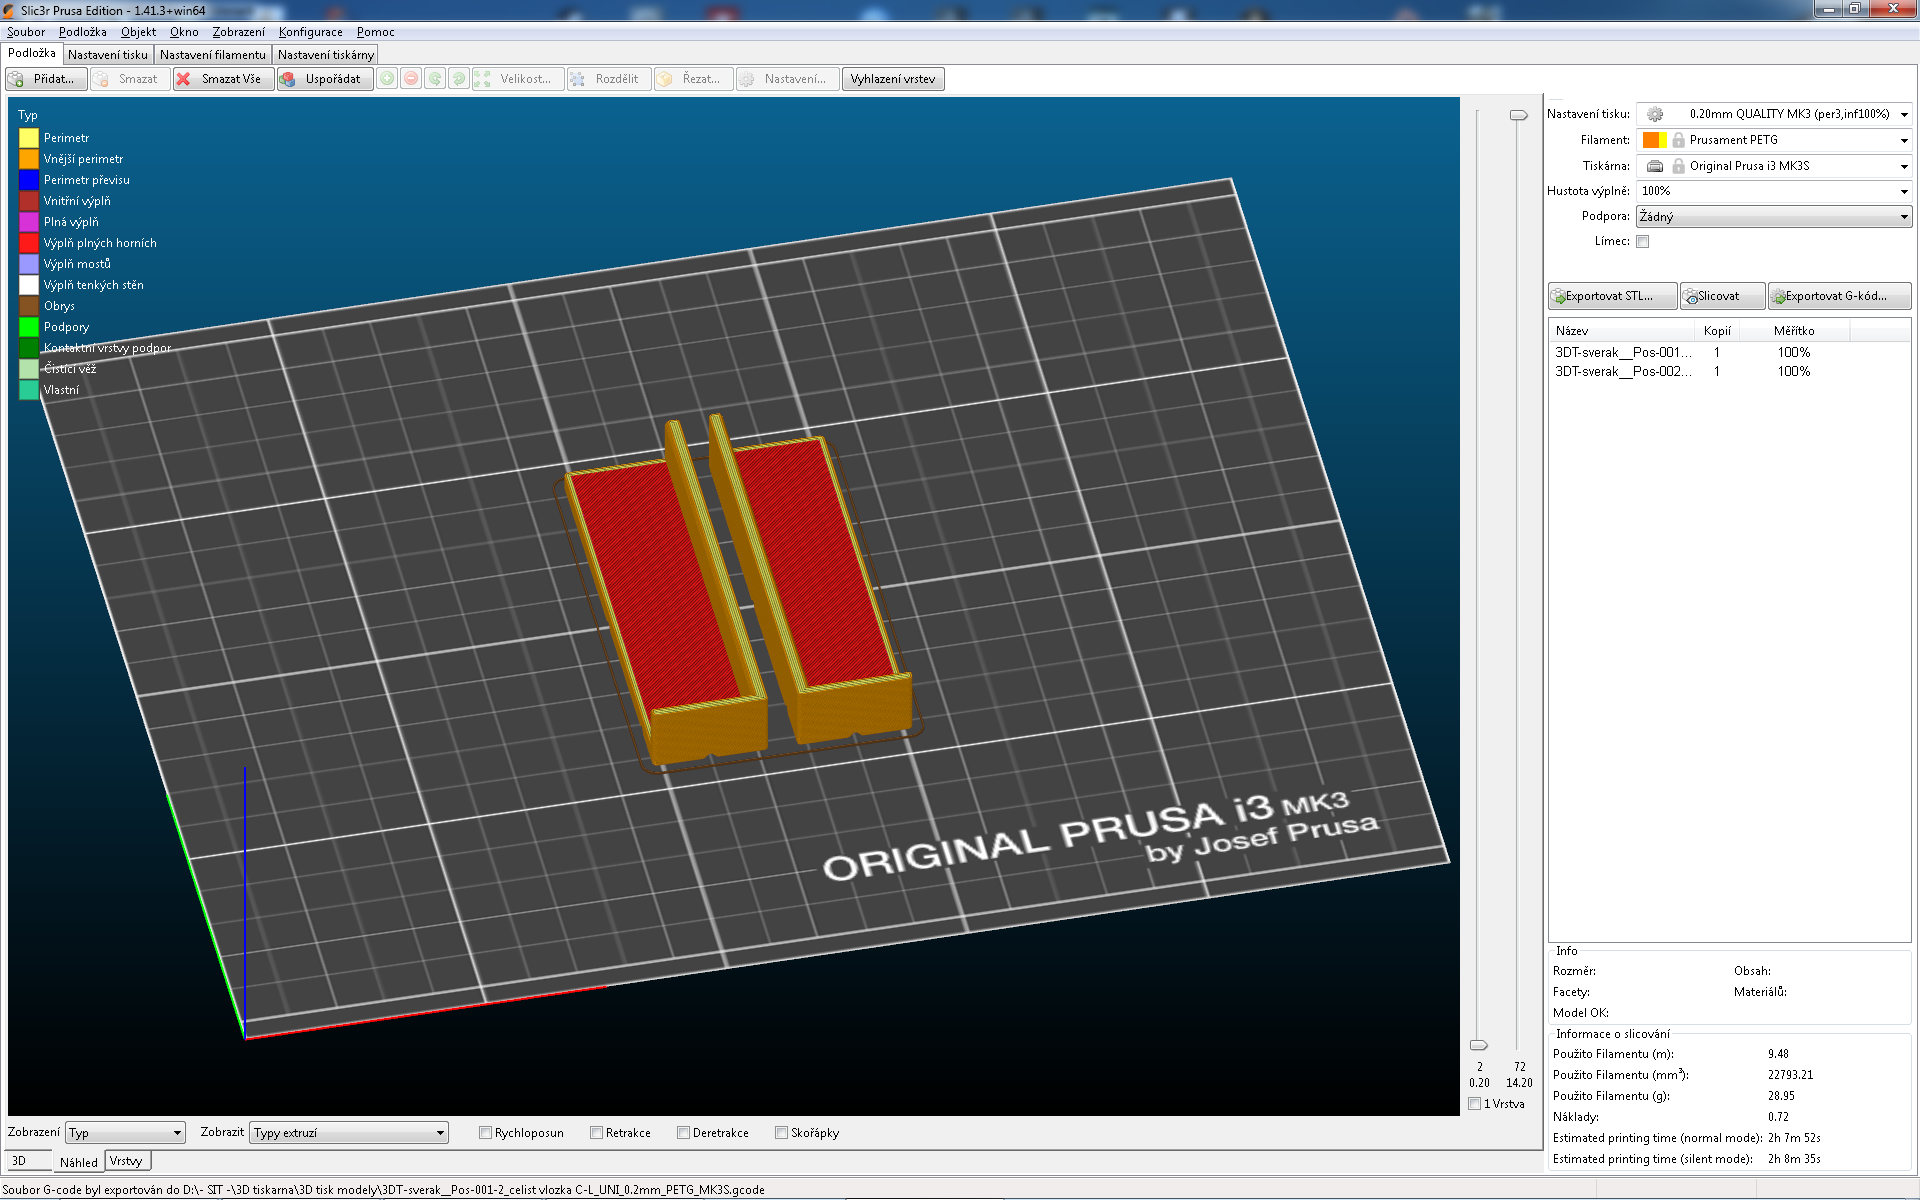Image resolution: width=1920 pixels, height=1200 pixels.
Task: Click the orange filament color swatch
Action: coord(1650,140)
